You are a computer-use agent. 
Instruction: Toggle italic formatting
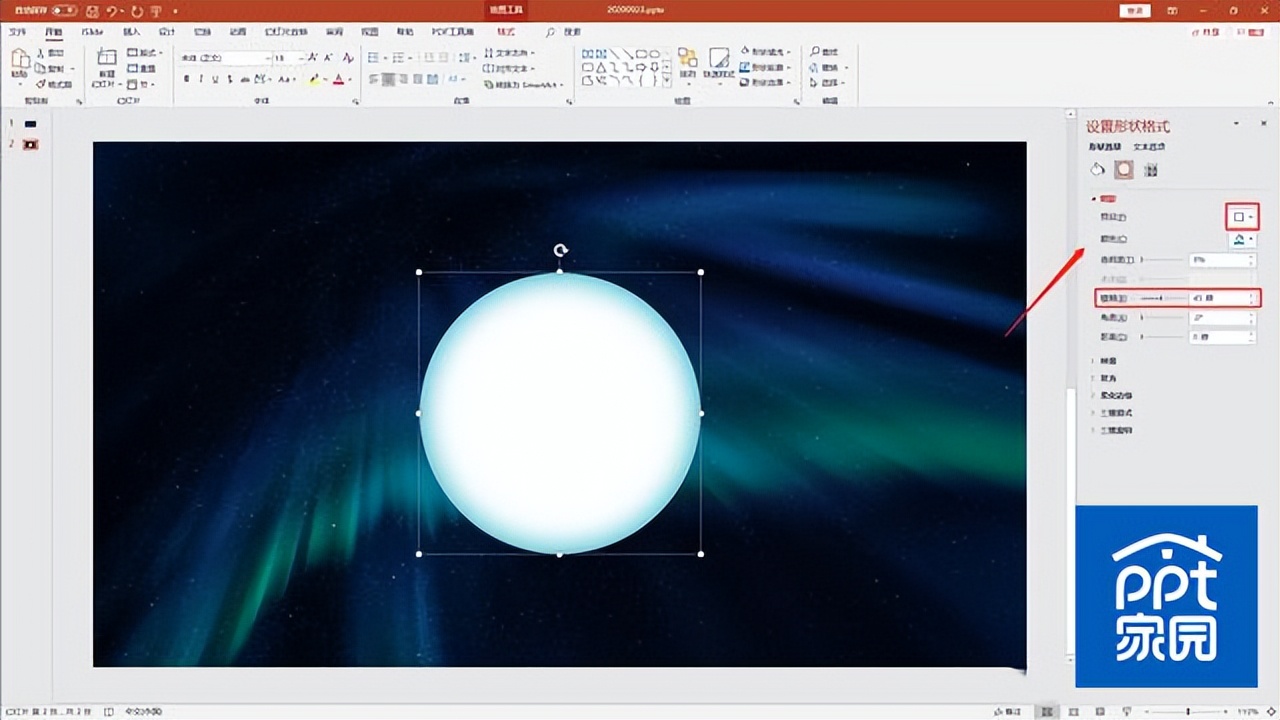(201, 79)
